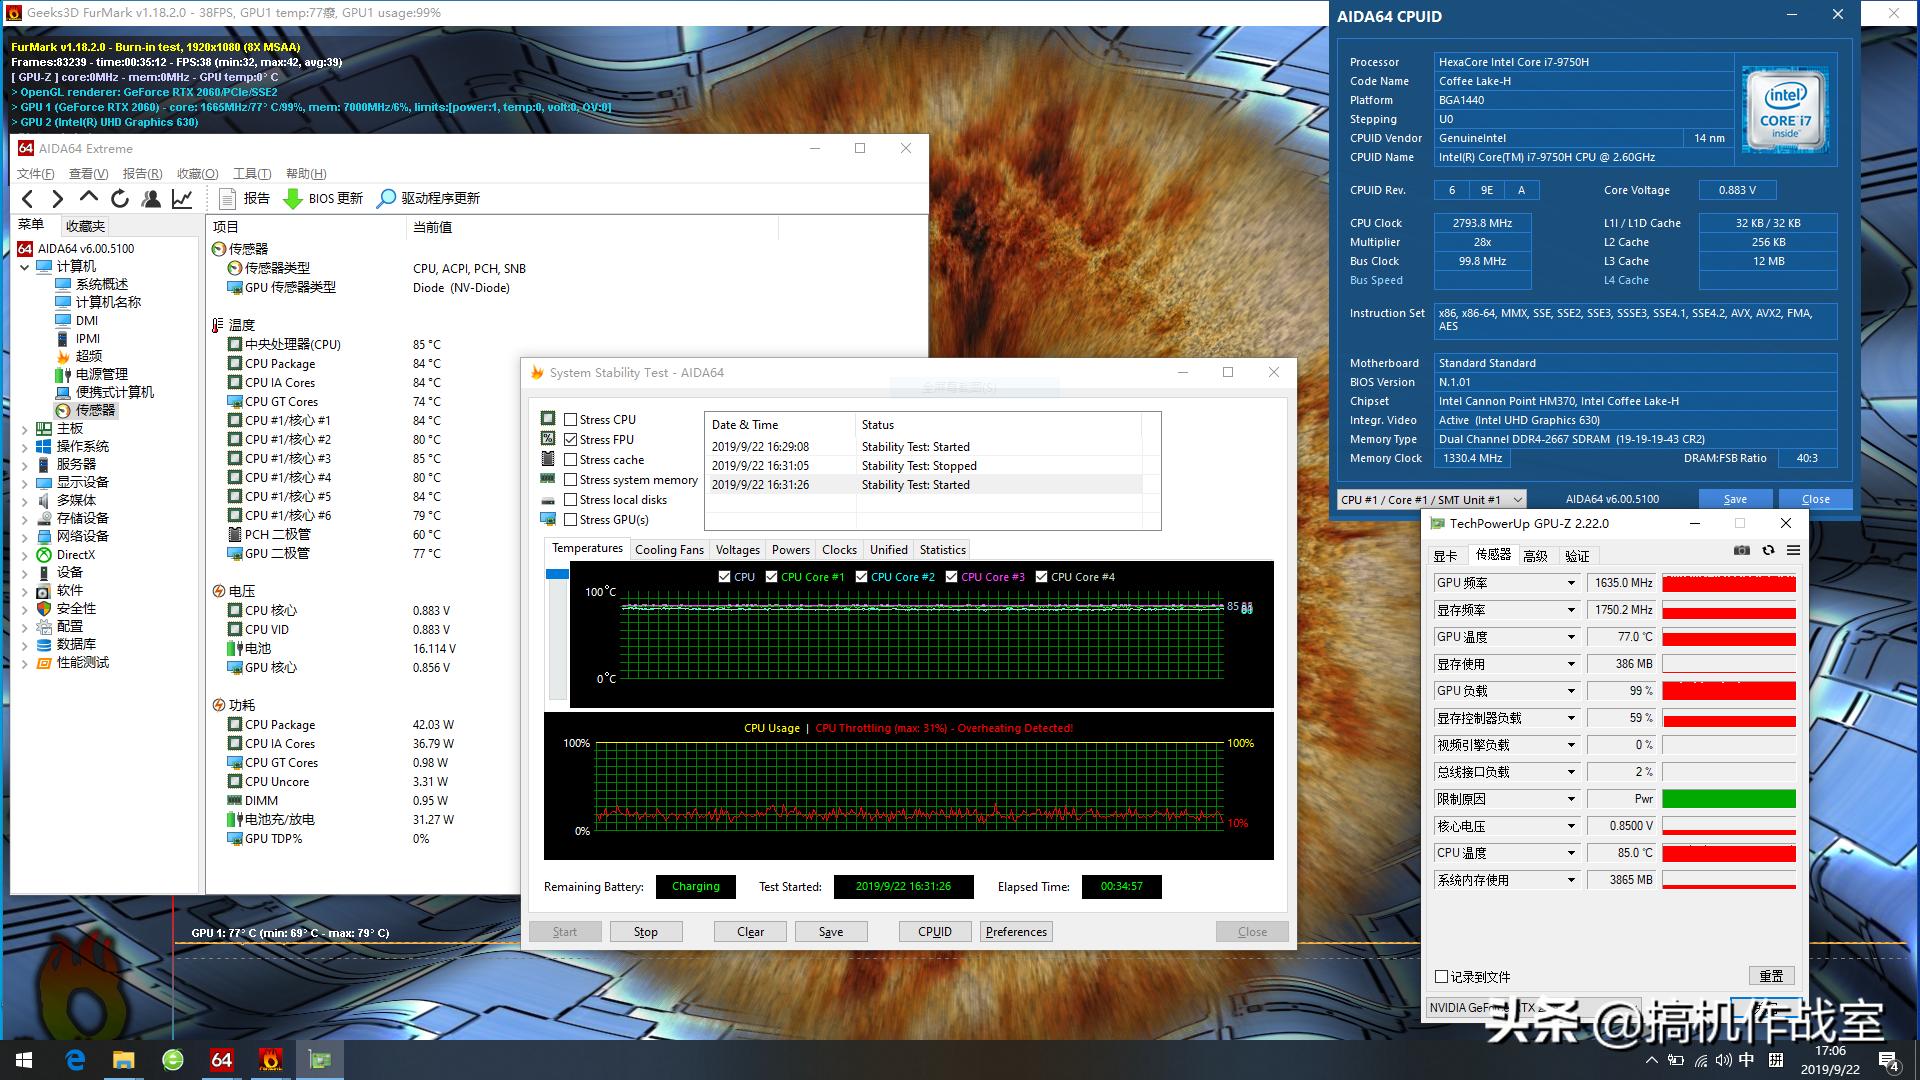Viewport: 1920px width, 1080px height.
Task: Toggle the log to file checkbox in GPU-Z
Action: (x=1441, y=977)
